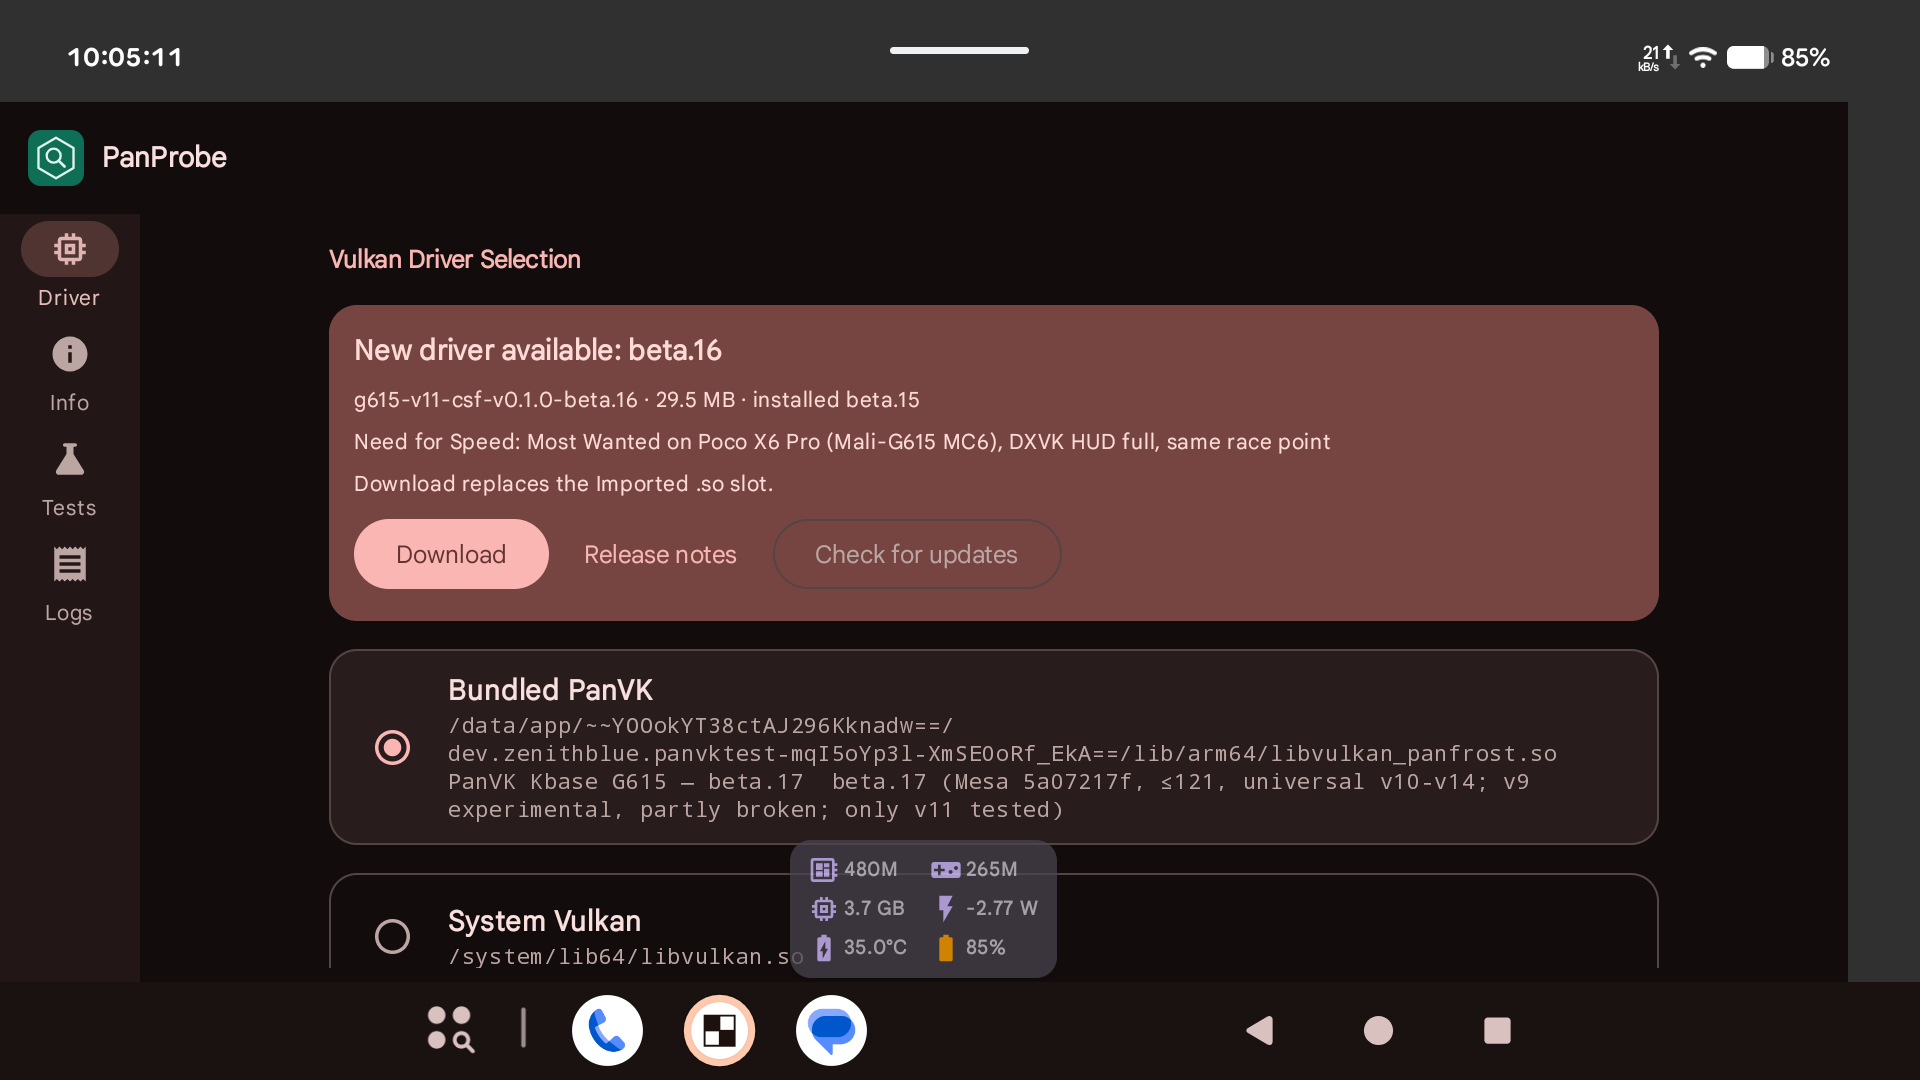Click Check for updates button

coord(916,554)
